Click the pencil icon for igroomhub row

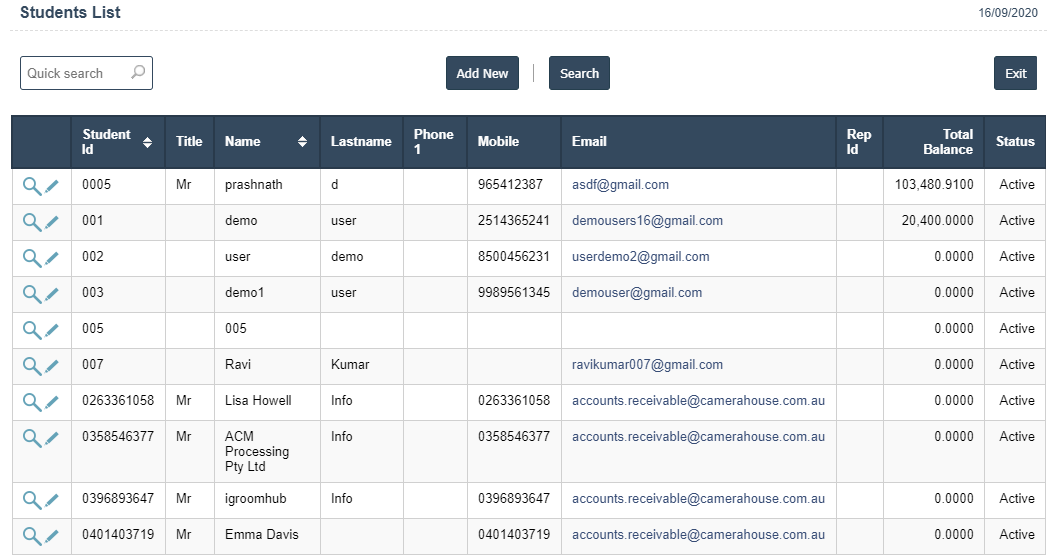click(52, 500)
